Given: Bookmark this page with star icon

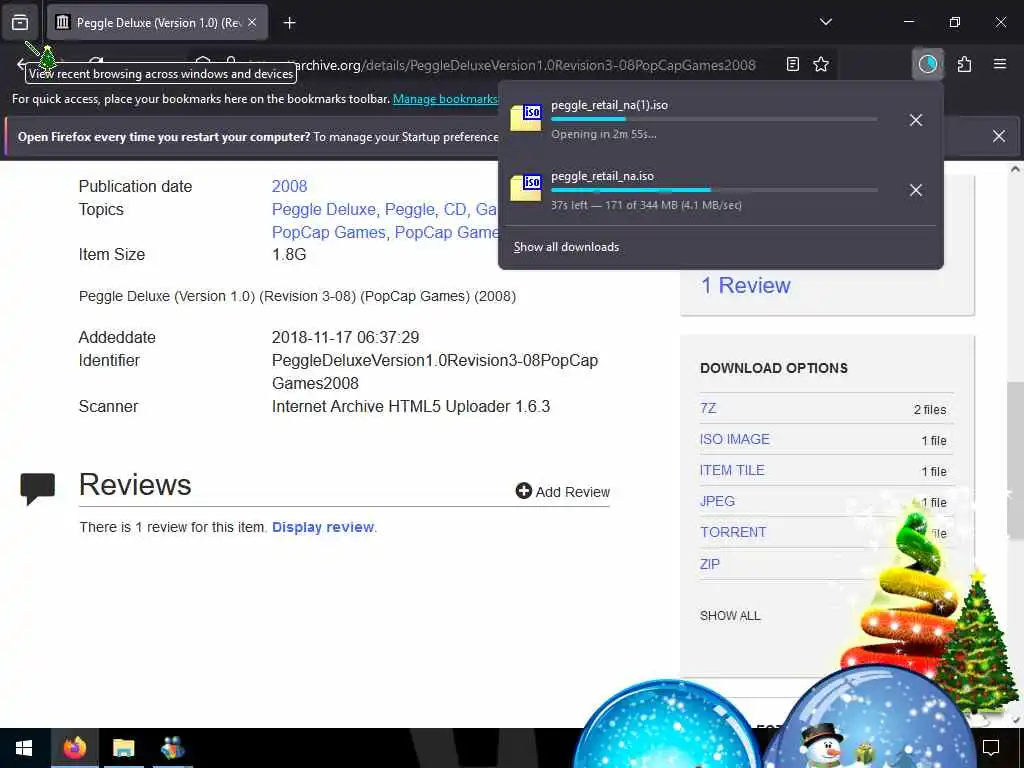Looking at the screenshot, I should (821, 64).
